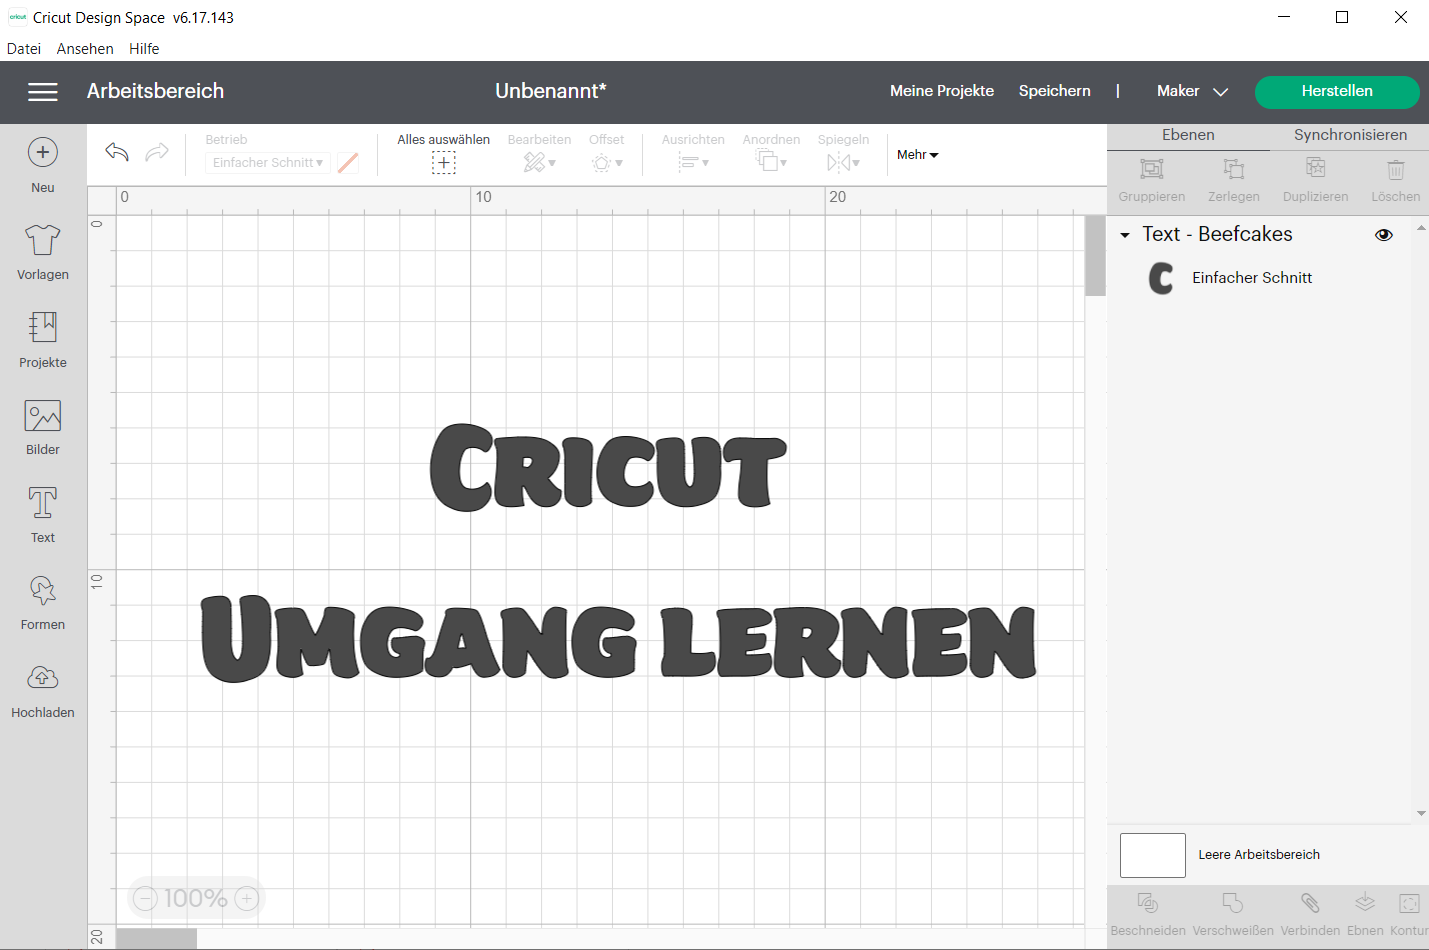Click the 100% zoom level
This screenshot has height=950, width=1429.
coord(196,898)
